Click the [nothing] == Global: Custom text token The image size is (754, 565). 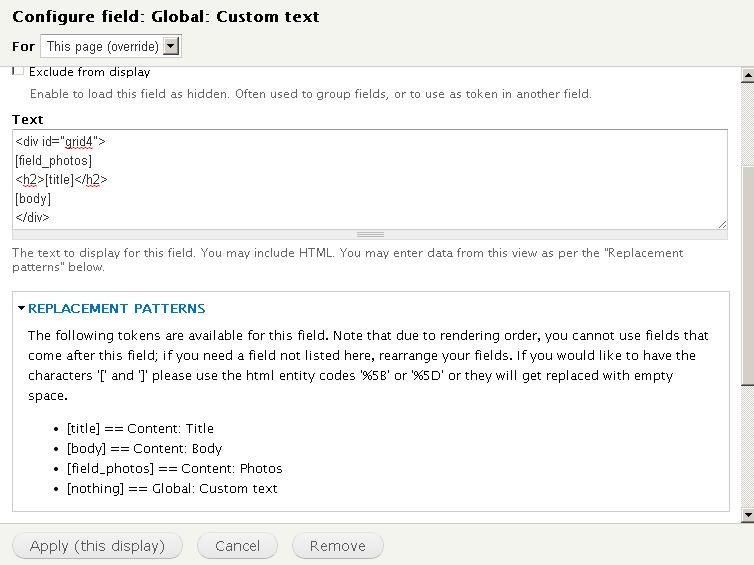(172, 488)
